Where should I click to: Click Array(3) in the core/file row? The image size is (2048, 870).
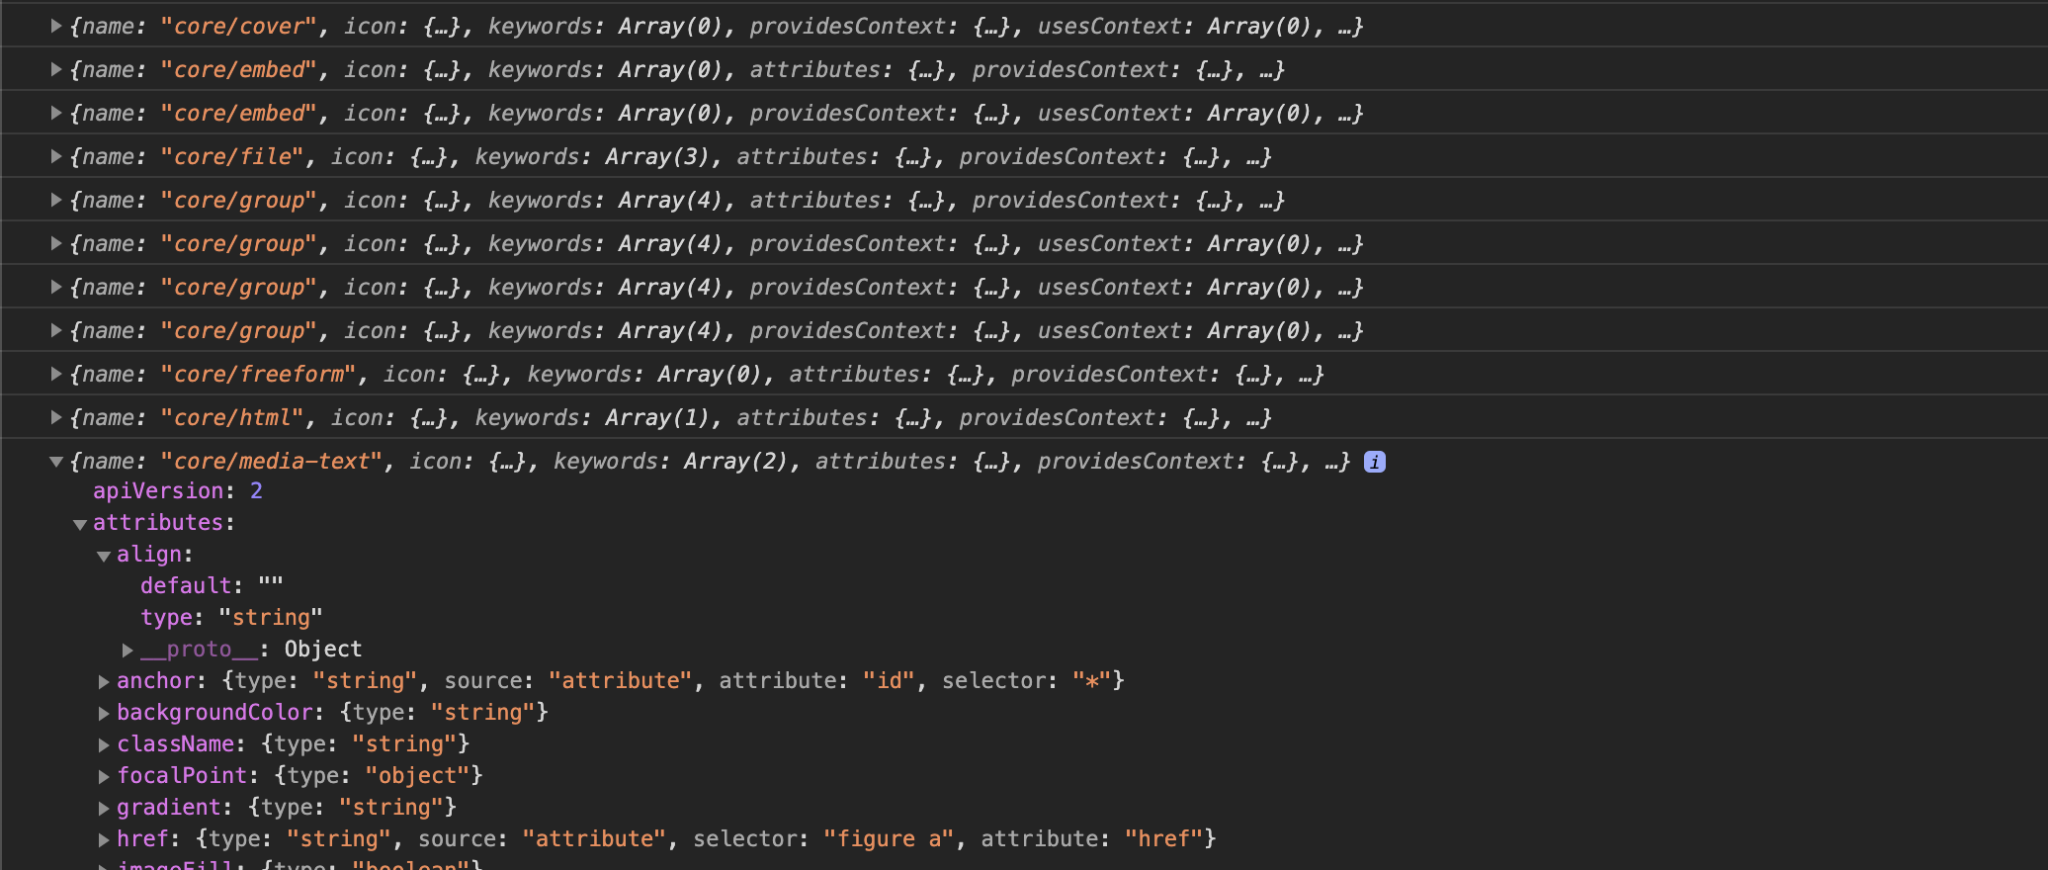(x=657, y=157)
